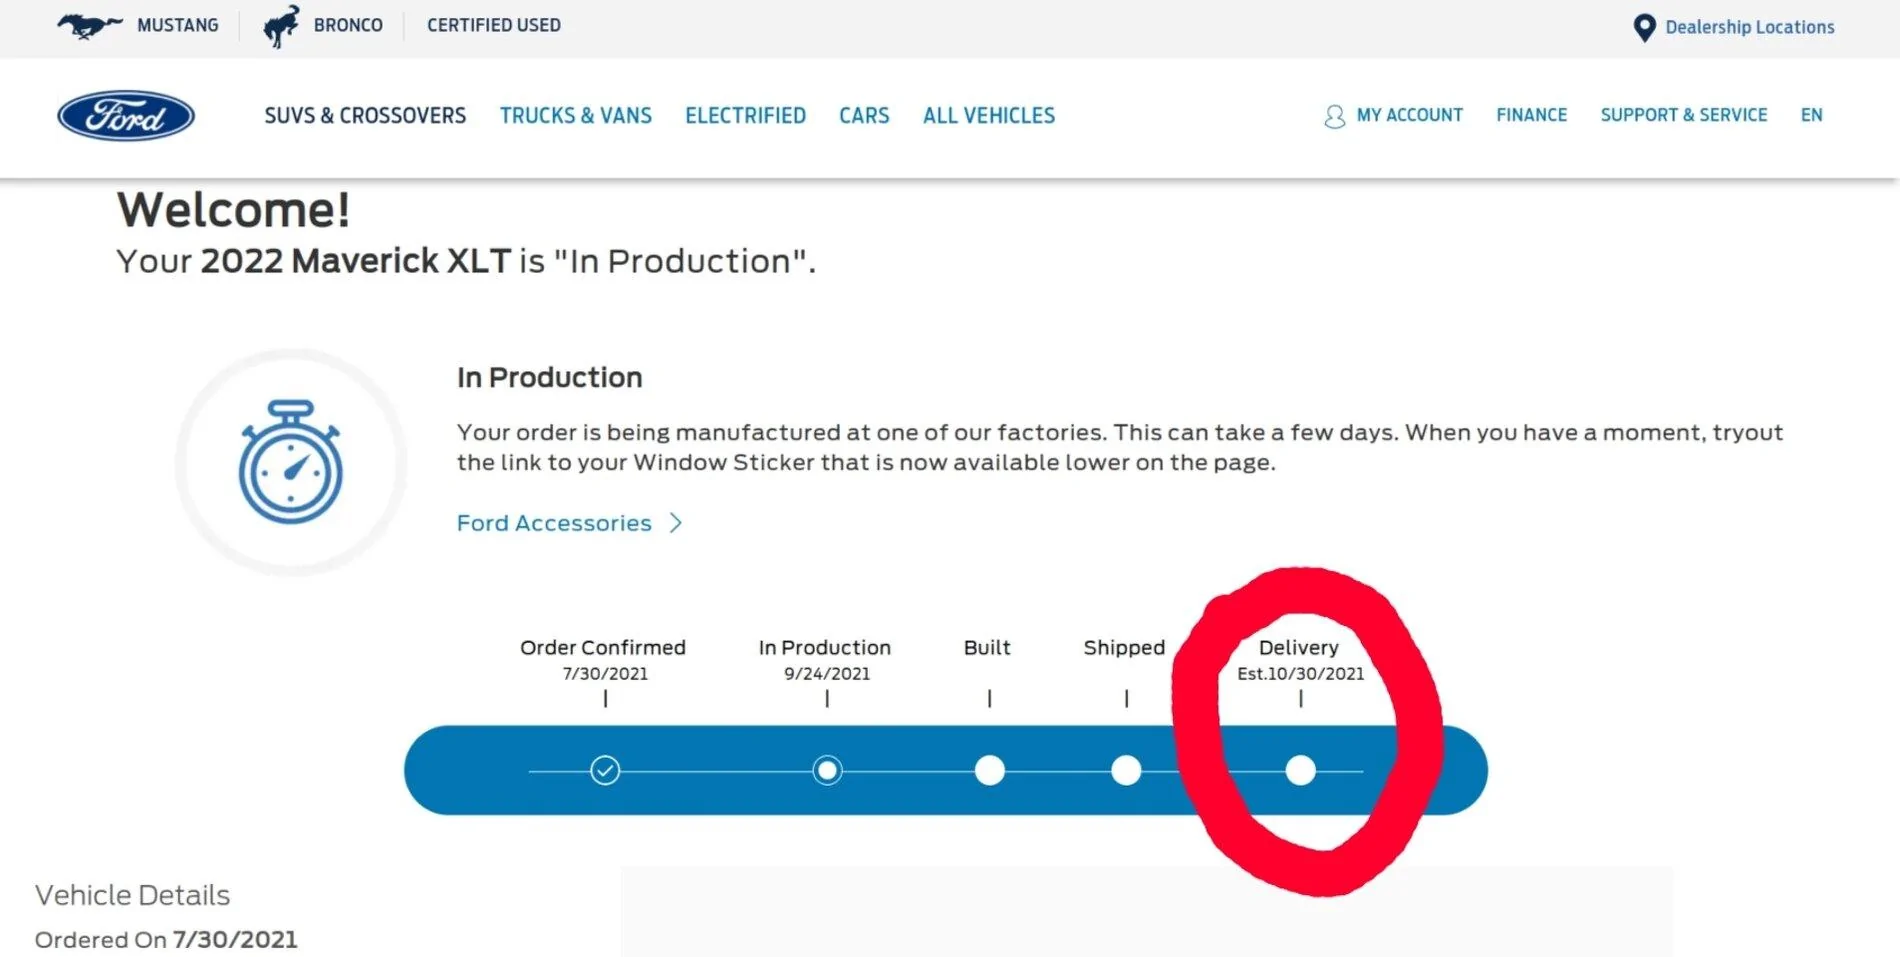Image resolution: width=1900 pixels, height=957 pixels.
Task: Switch language using the EN selector
Action: pos(1811,115)
